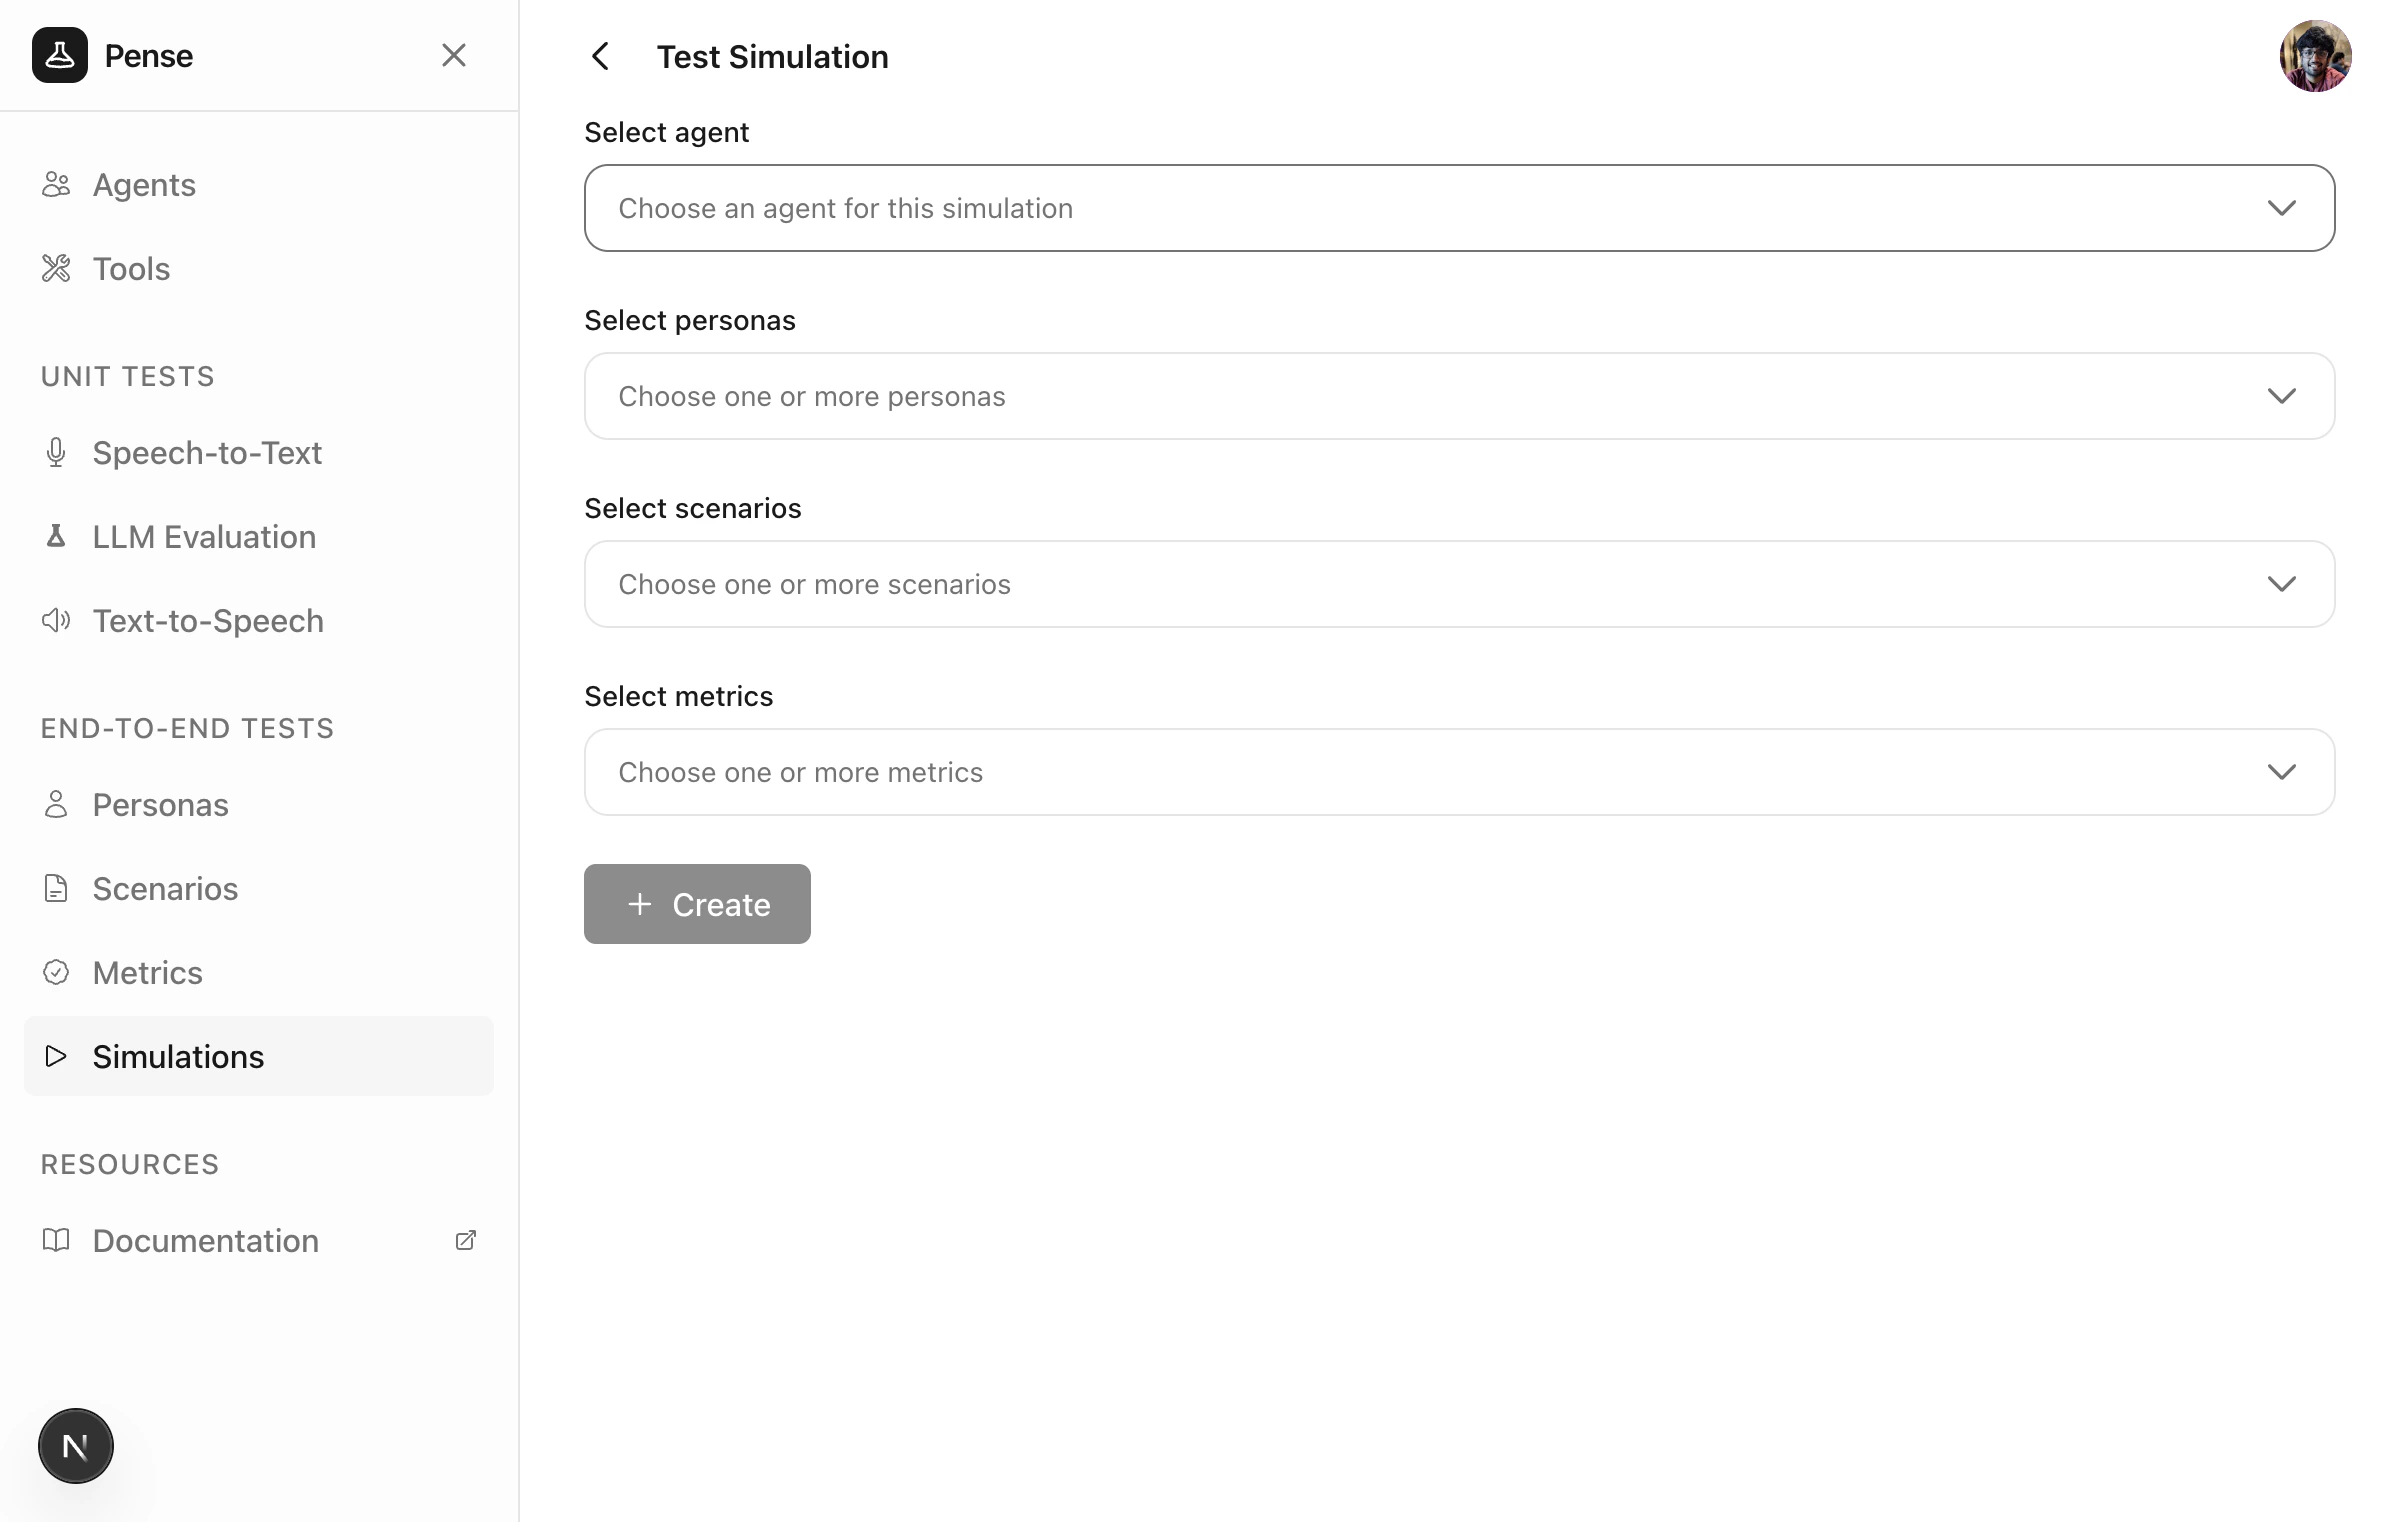Open user profile avatar
2400x1522 pixels.
pos(2314,56)
